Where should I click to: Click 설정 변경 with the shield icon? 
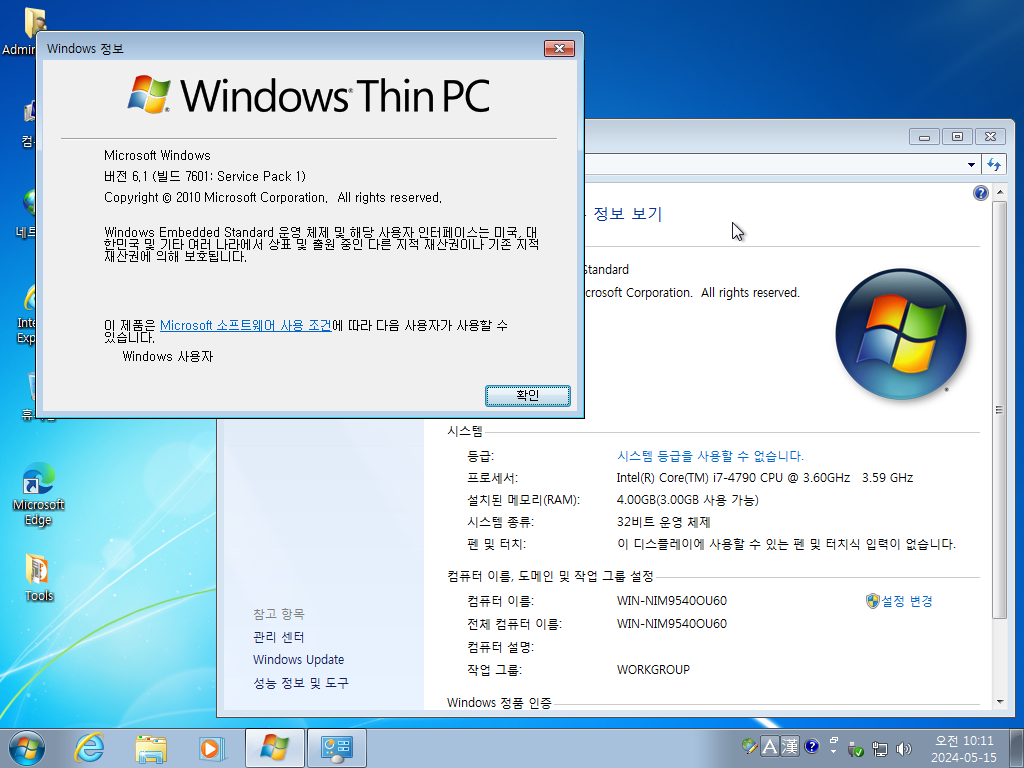point(899,601)
